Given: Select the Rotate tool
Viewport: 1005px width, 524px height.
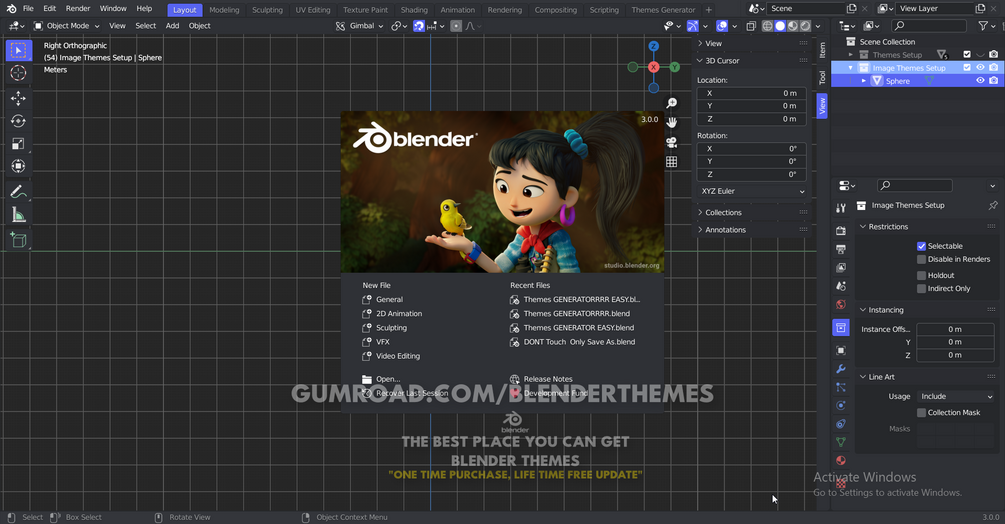Looking at the screenshot, I should click(19, 121).
